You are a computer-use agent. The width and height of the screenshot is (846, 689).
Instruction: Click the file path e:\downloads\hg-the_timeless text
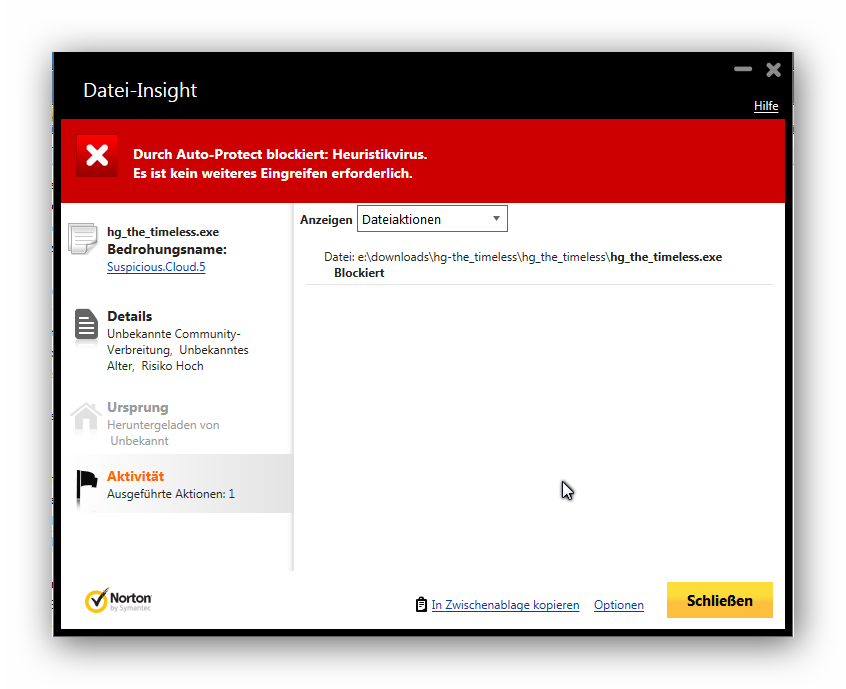(523, 257)
